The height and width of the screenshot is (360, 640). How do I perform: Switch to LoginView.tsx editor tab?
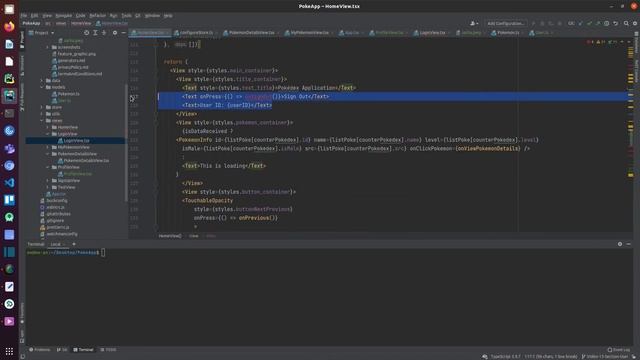pos(432,33)
